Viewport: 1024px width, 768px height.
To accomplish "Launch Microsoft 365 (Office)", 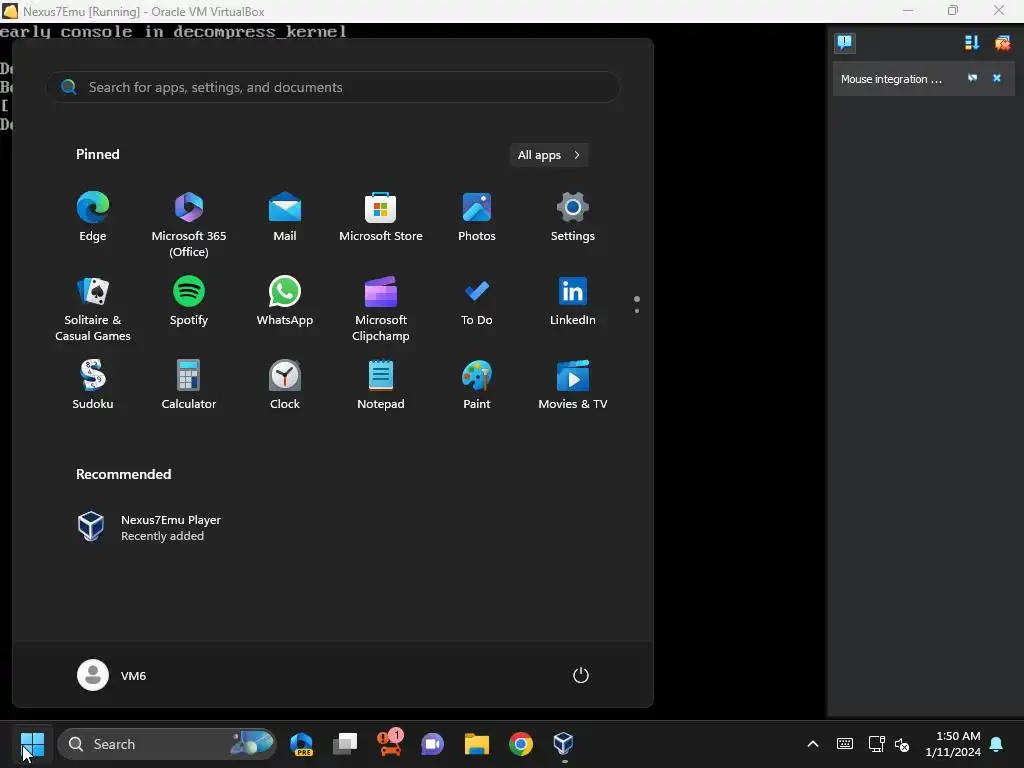I will point(189,225).
